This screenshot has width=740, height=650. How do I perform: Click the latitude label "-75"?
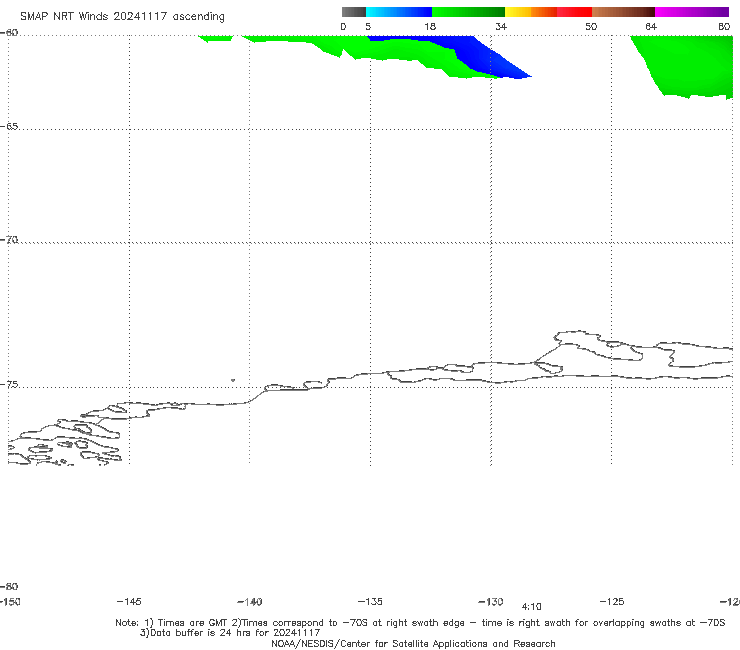tap(9, 385)
